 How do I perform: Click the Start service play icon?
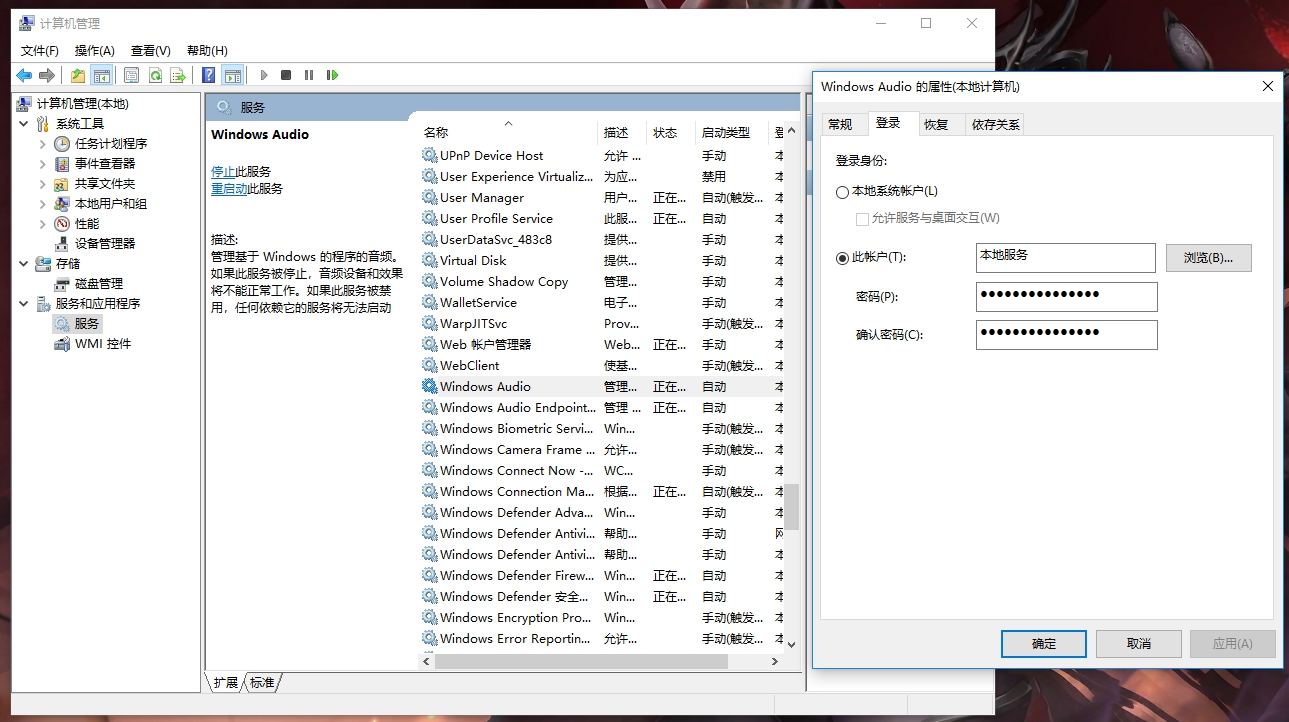(x=264, y=75)
